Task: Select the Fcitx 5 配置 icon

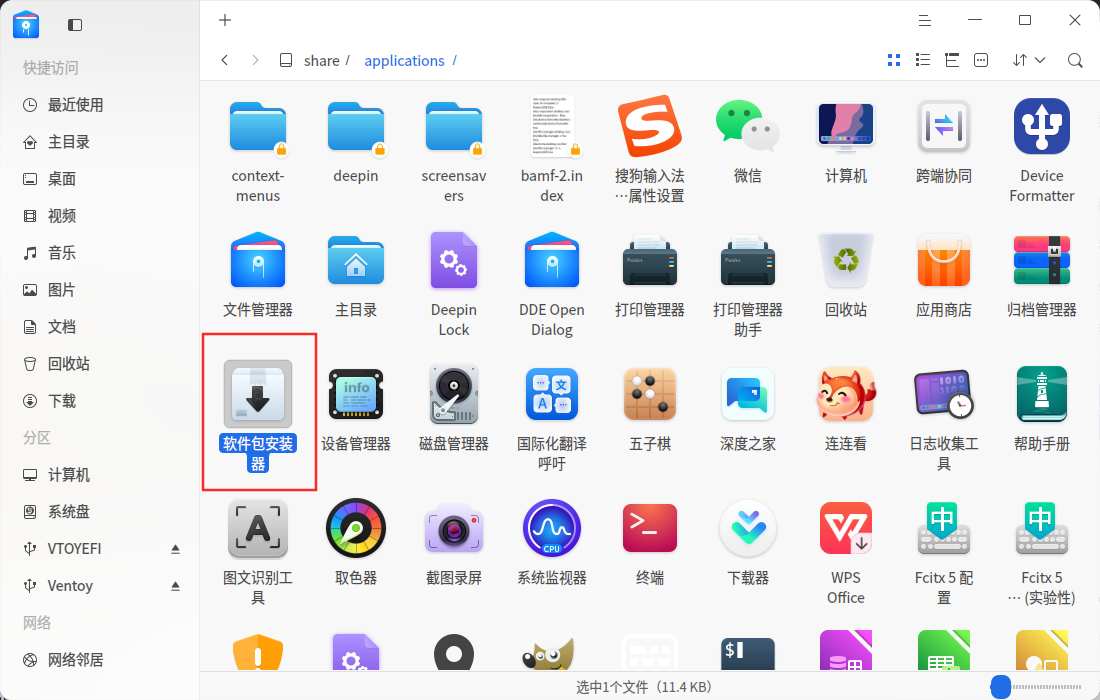Action: (944, 528)
